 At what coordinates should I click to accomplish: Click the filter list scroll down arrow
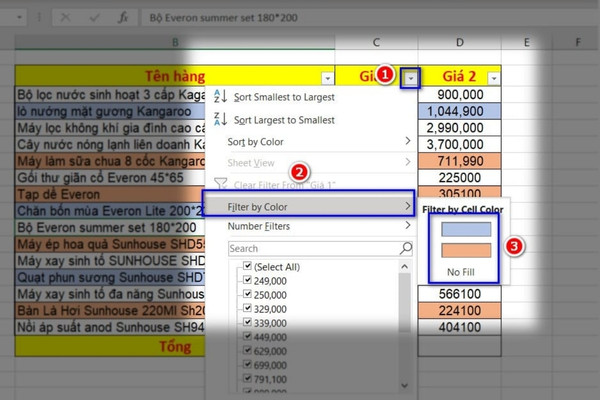(404, 385)
